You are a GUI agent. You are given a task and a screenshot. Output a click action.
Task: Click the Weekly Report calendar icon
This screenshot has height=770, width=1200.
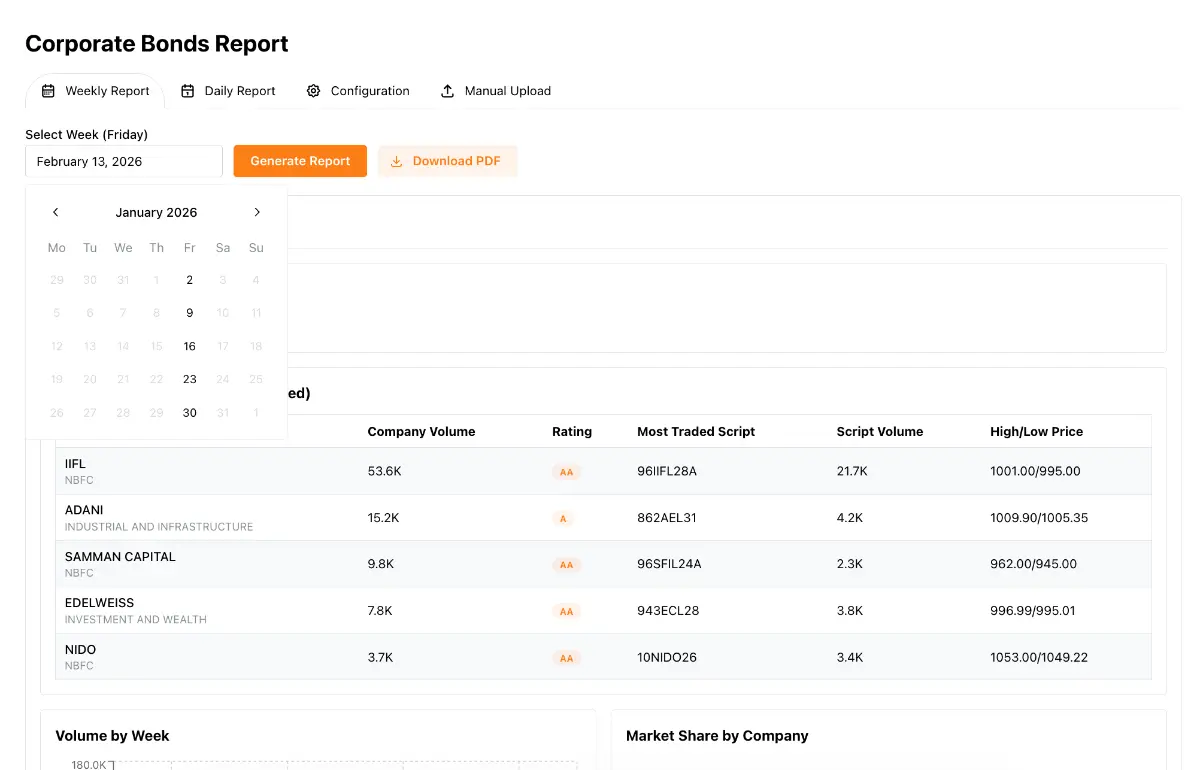[x=48, y=91]
